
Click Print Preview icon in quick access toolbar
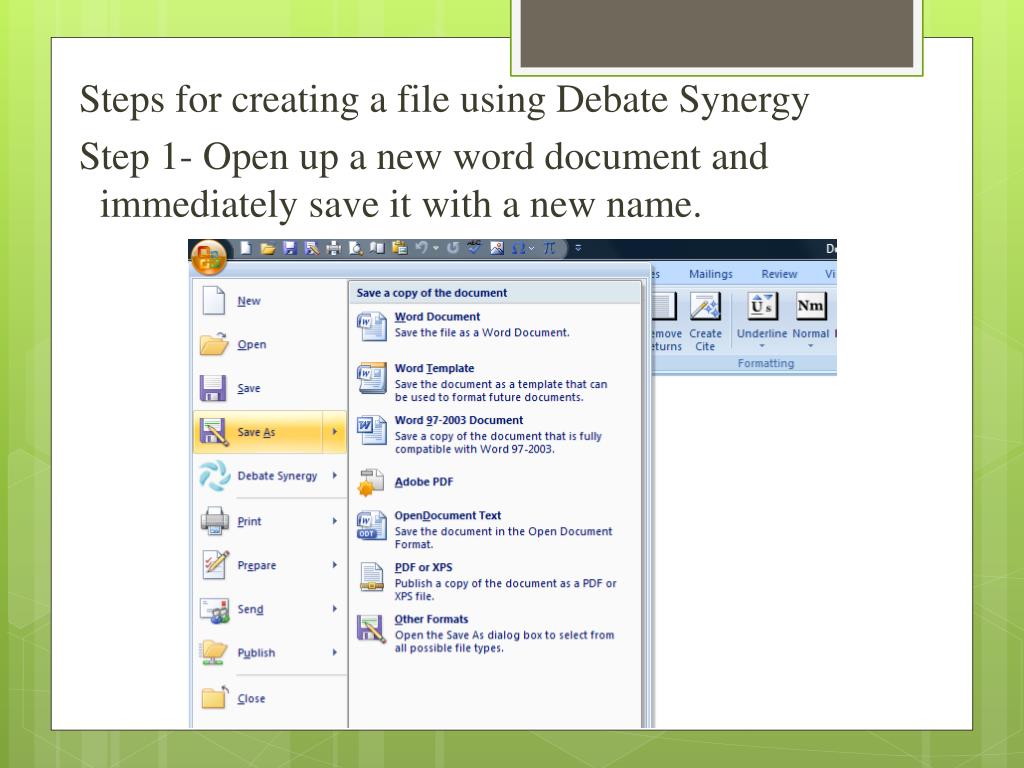click(355, 248)
